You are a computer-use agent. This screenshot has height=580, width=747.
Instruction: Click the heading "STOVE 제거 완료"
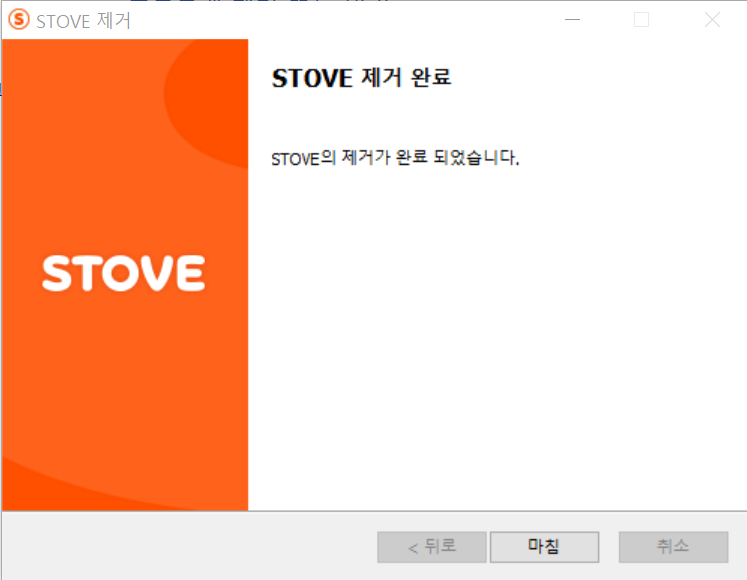361,78
